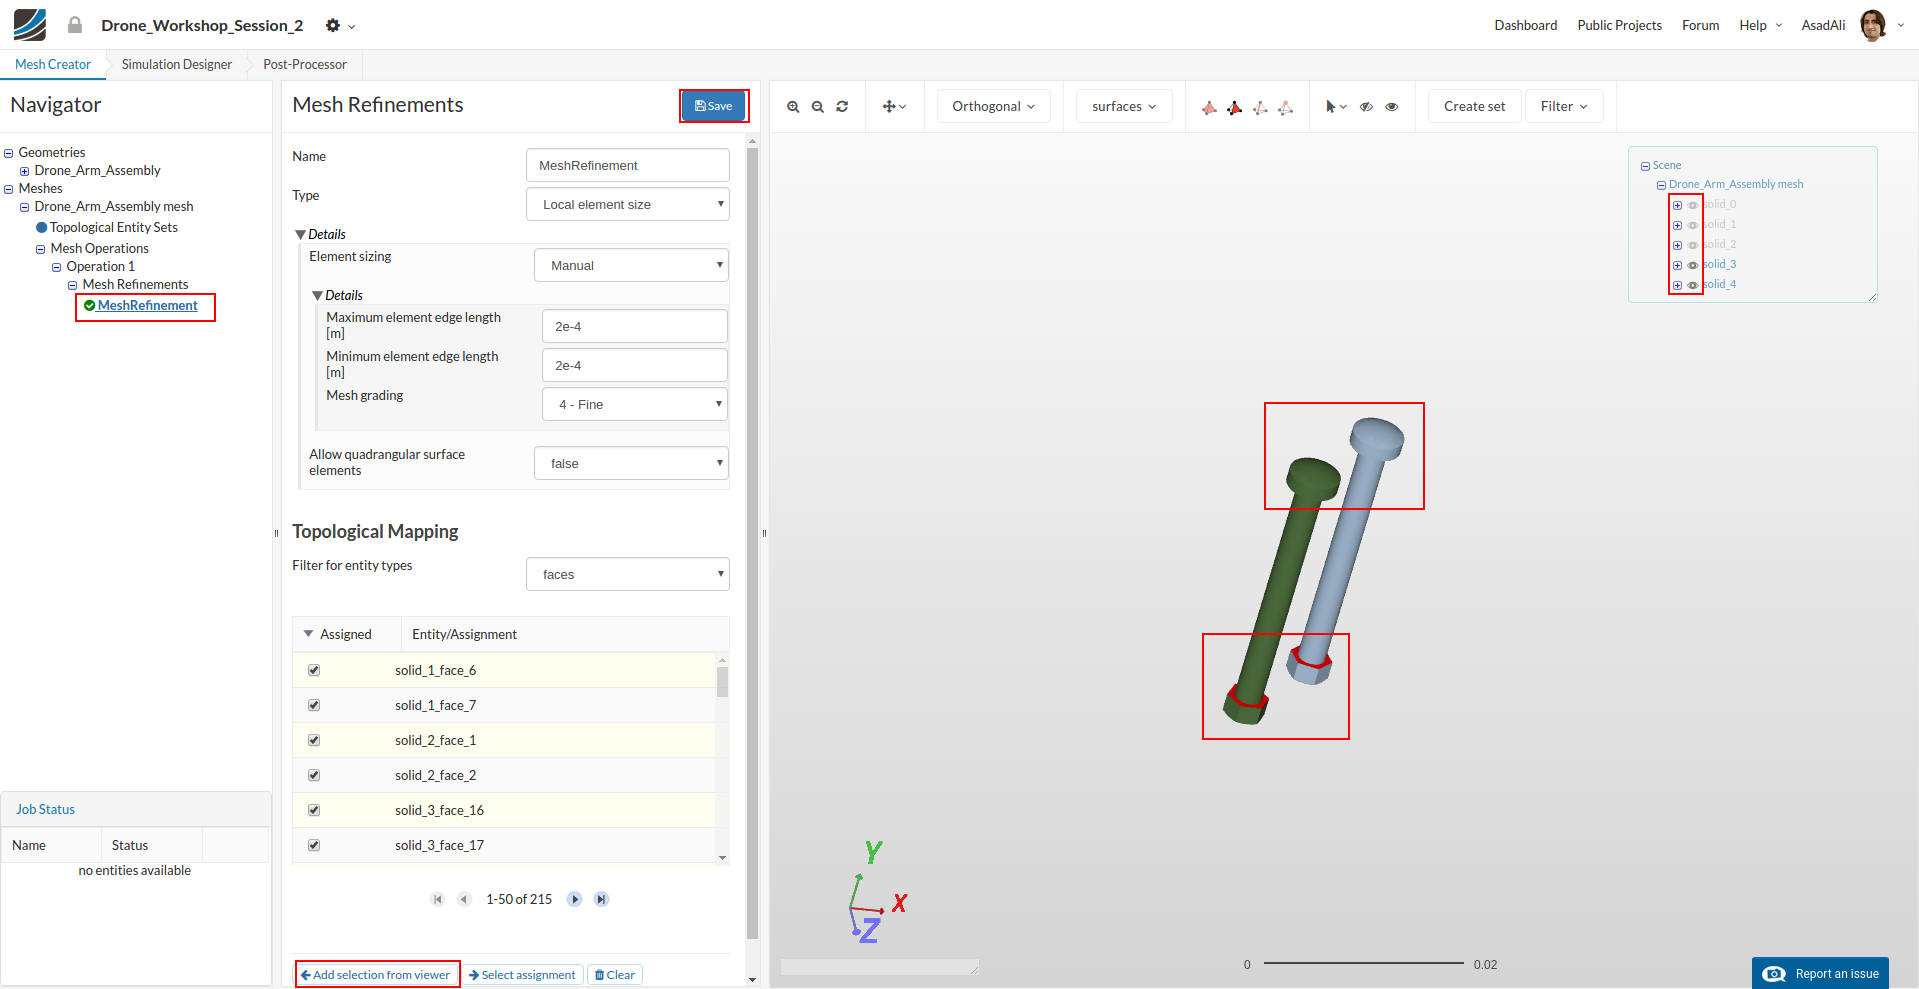Click Add selection from viewer button

click(376, 975)
